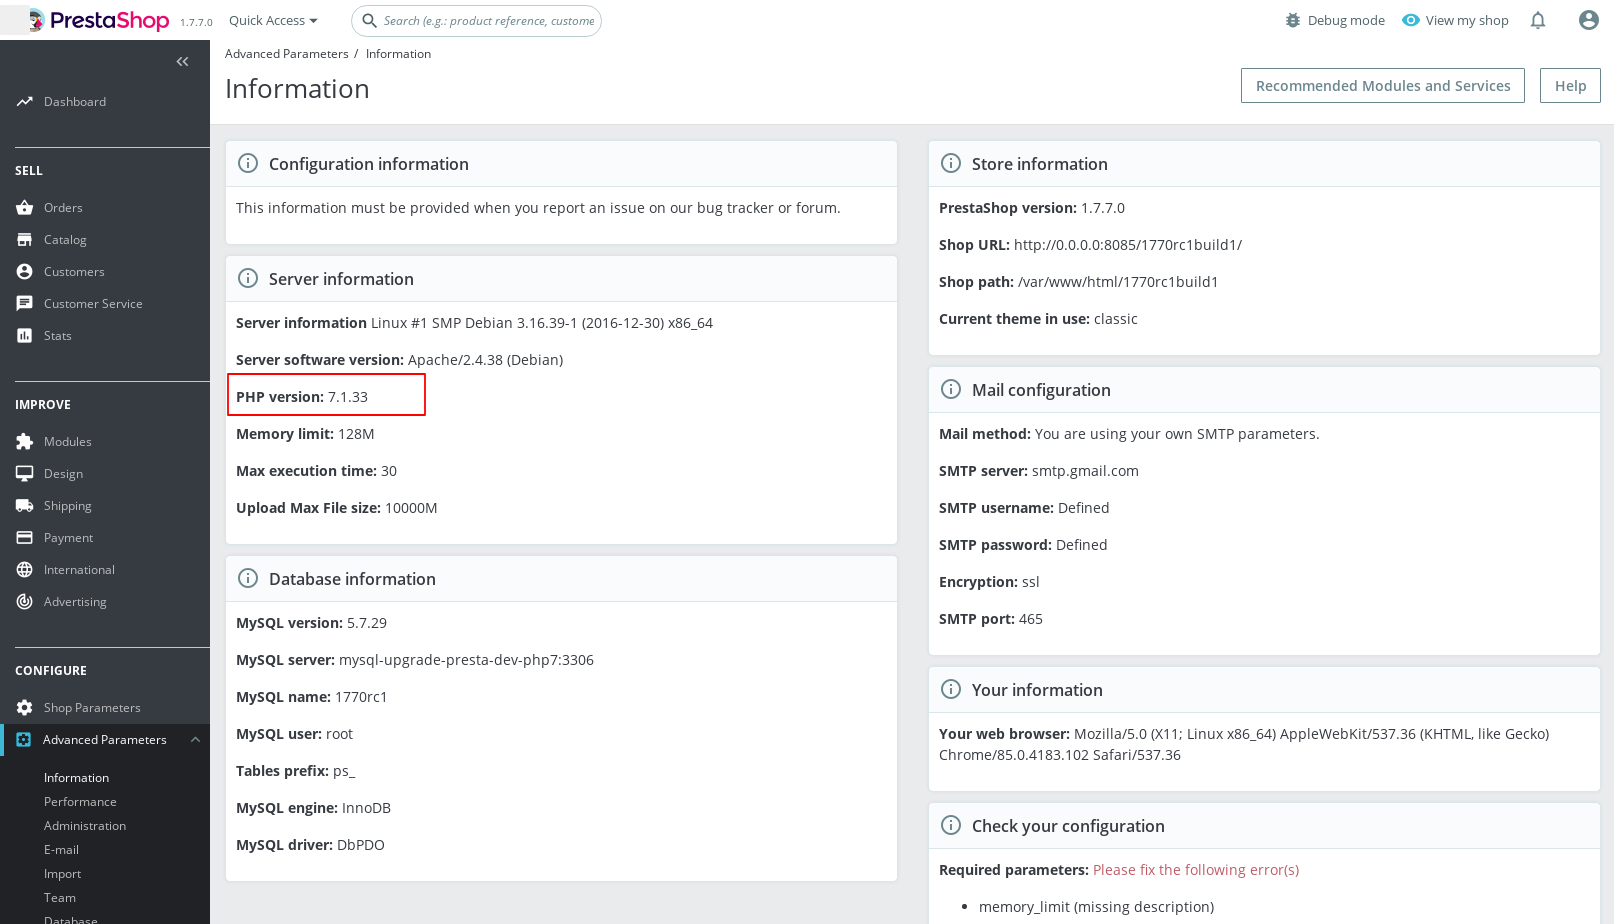The height and width of the screenshot is (924, 1614).
Task: Click the Payment card icon
Action: click(24, 537)
